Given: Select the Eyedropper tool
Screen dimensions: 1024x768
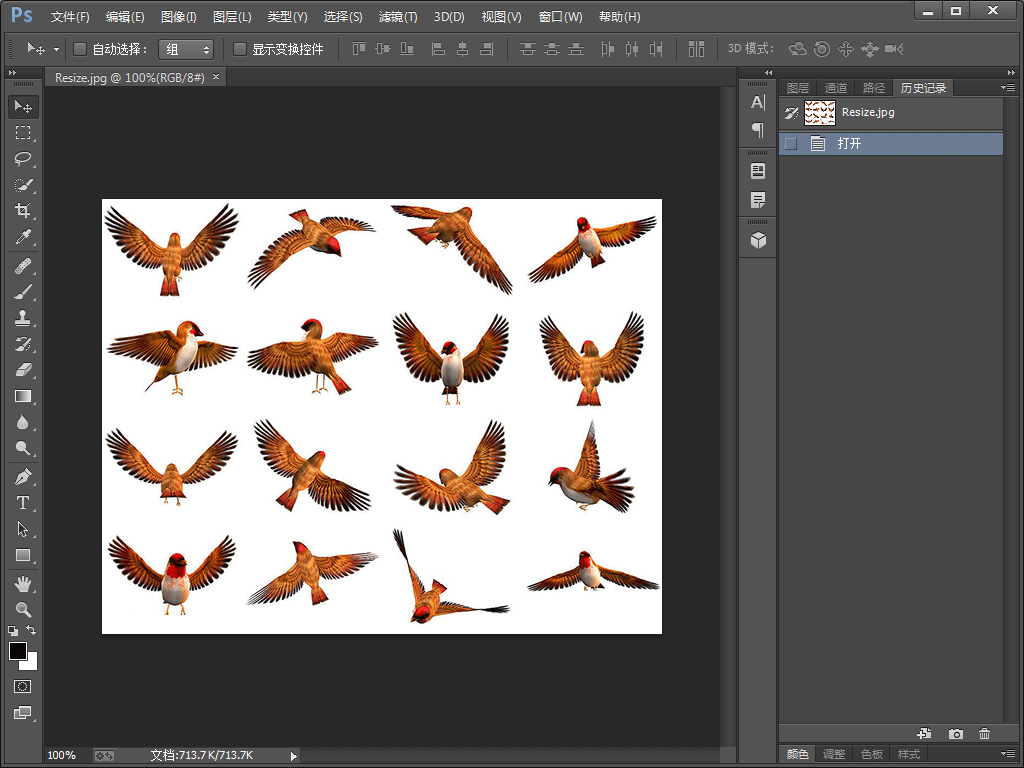Looking at the screenshot, I should click(23, 236).
